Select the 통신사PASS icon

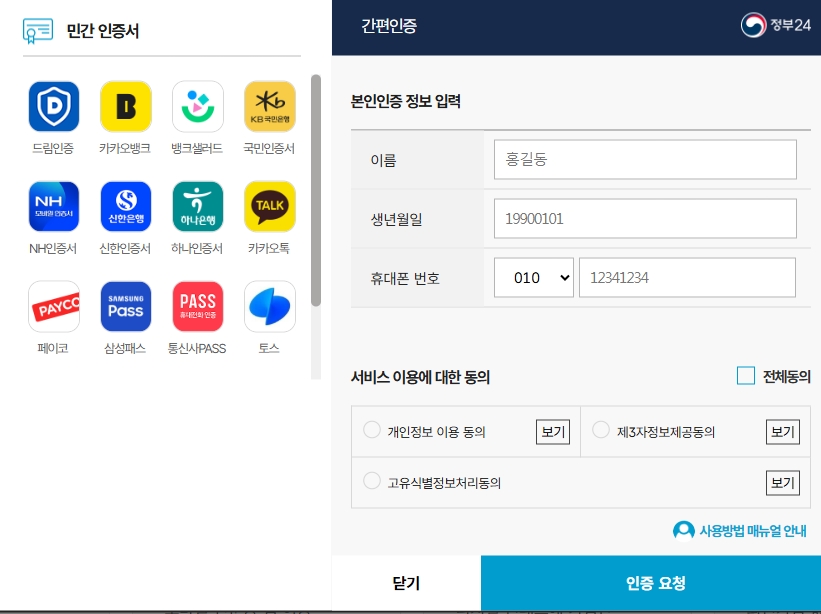click(198, 306)
